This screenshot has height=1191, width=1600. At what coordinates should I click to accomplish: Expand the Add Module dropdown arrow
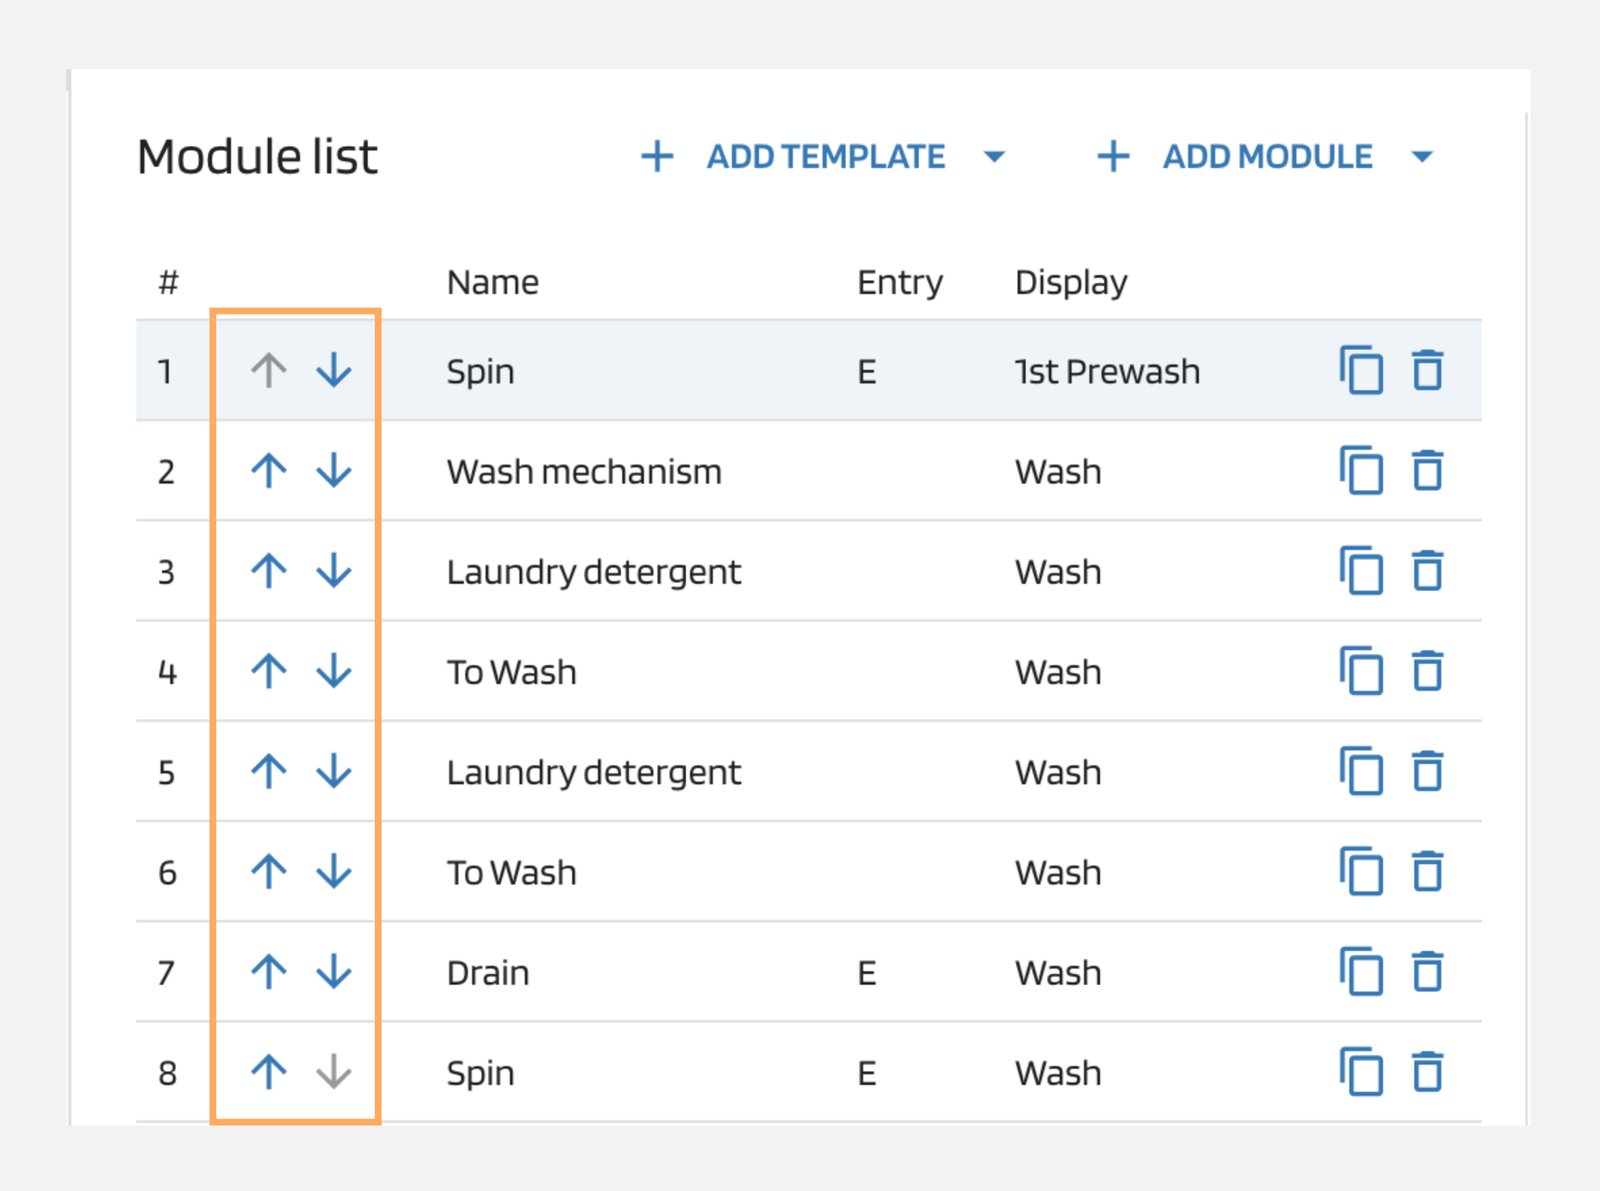pyautogui.click(x=1422, y=157)
